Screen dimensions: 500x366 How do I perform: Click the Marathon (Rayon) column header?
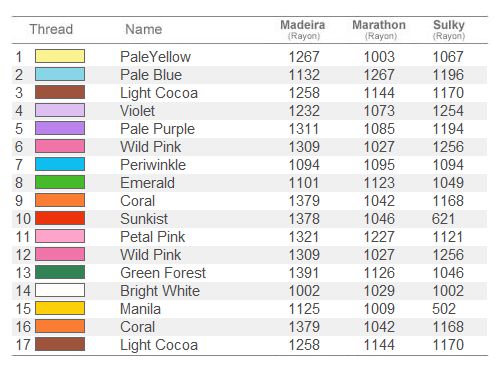(x=379, y=30)
